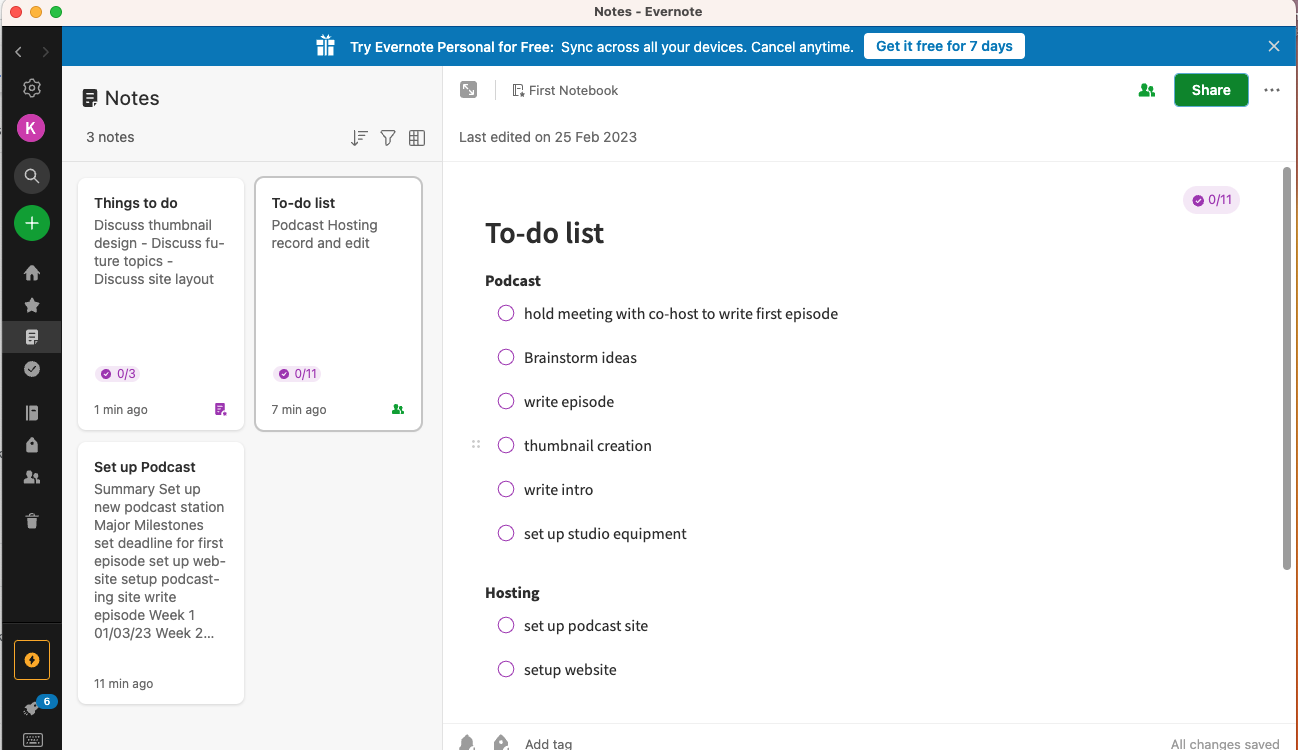Open the Things to do note card

161,304
